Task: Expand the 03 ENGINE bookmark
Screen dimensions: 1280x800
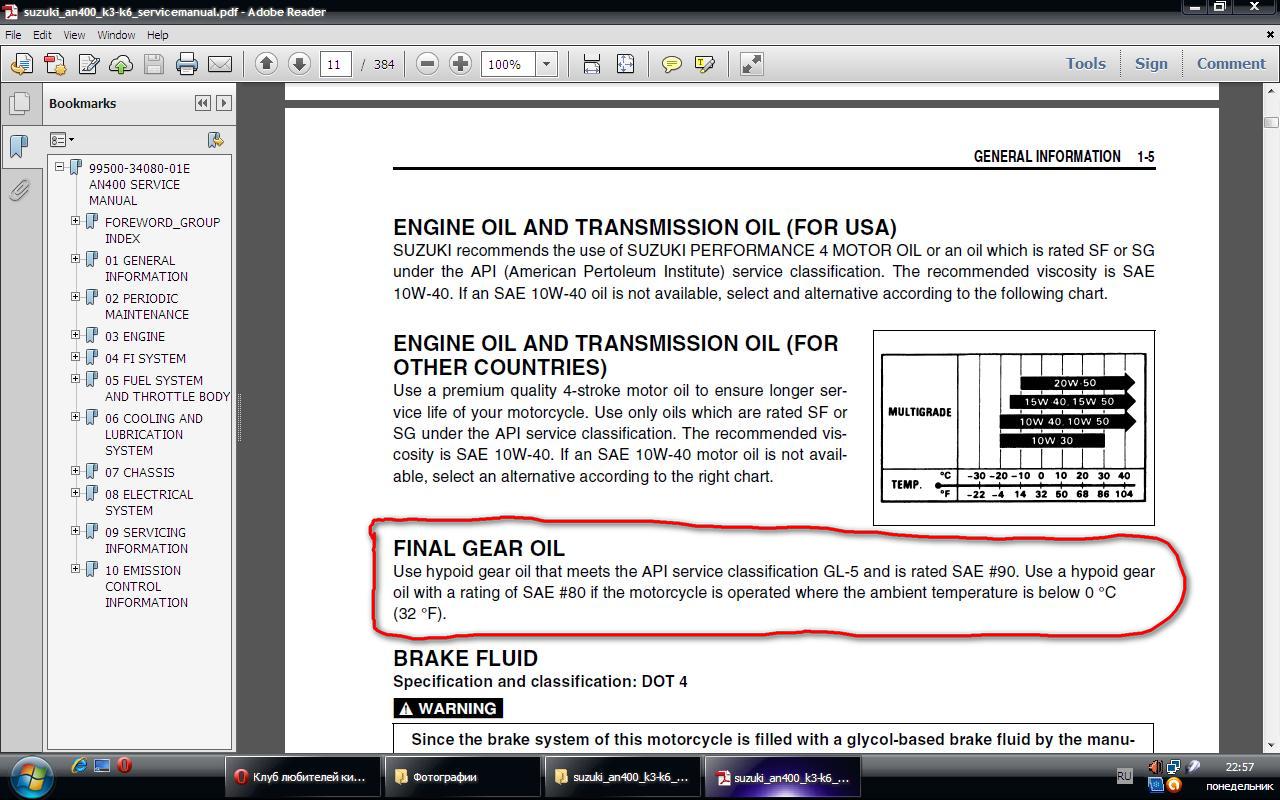Action: pyautogui.click(x=76, y=335)
